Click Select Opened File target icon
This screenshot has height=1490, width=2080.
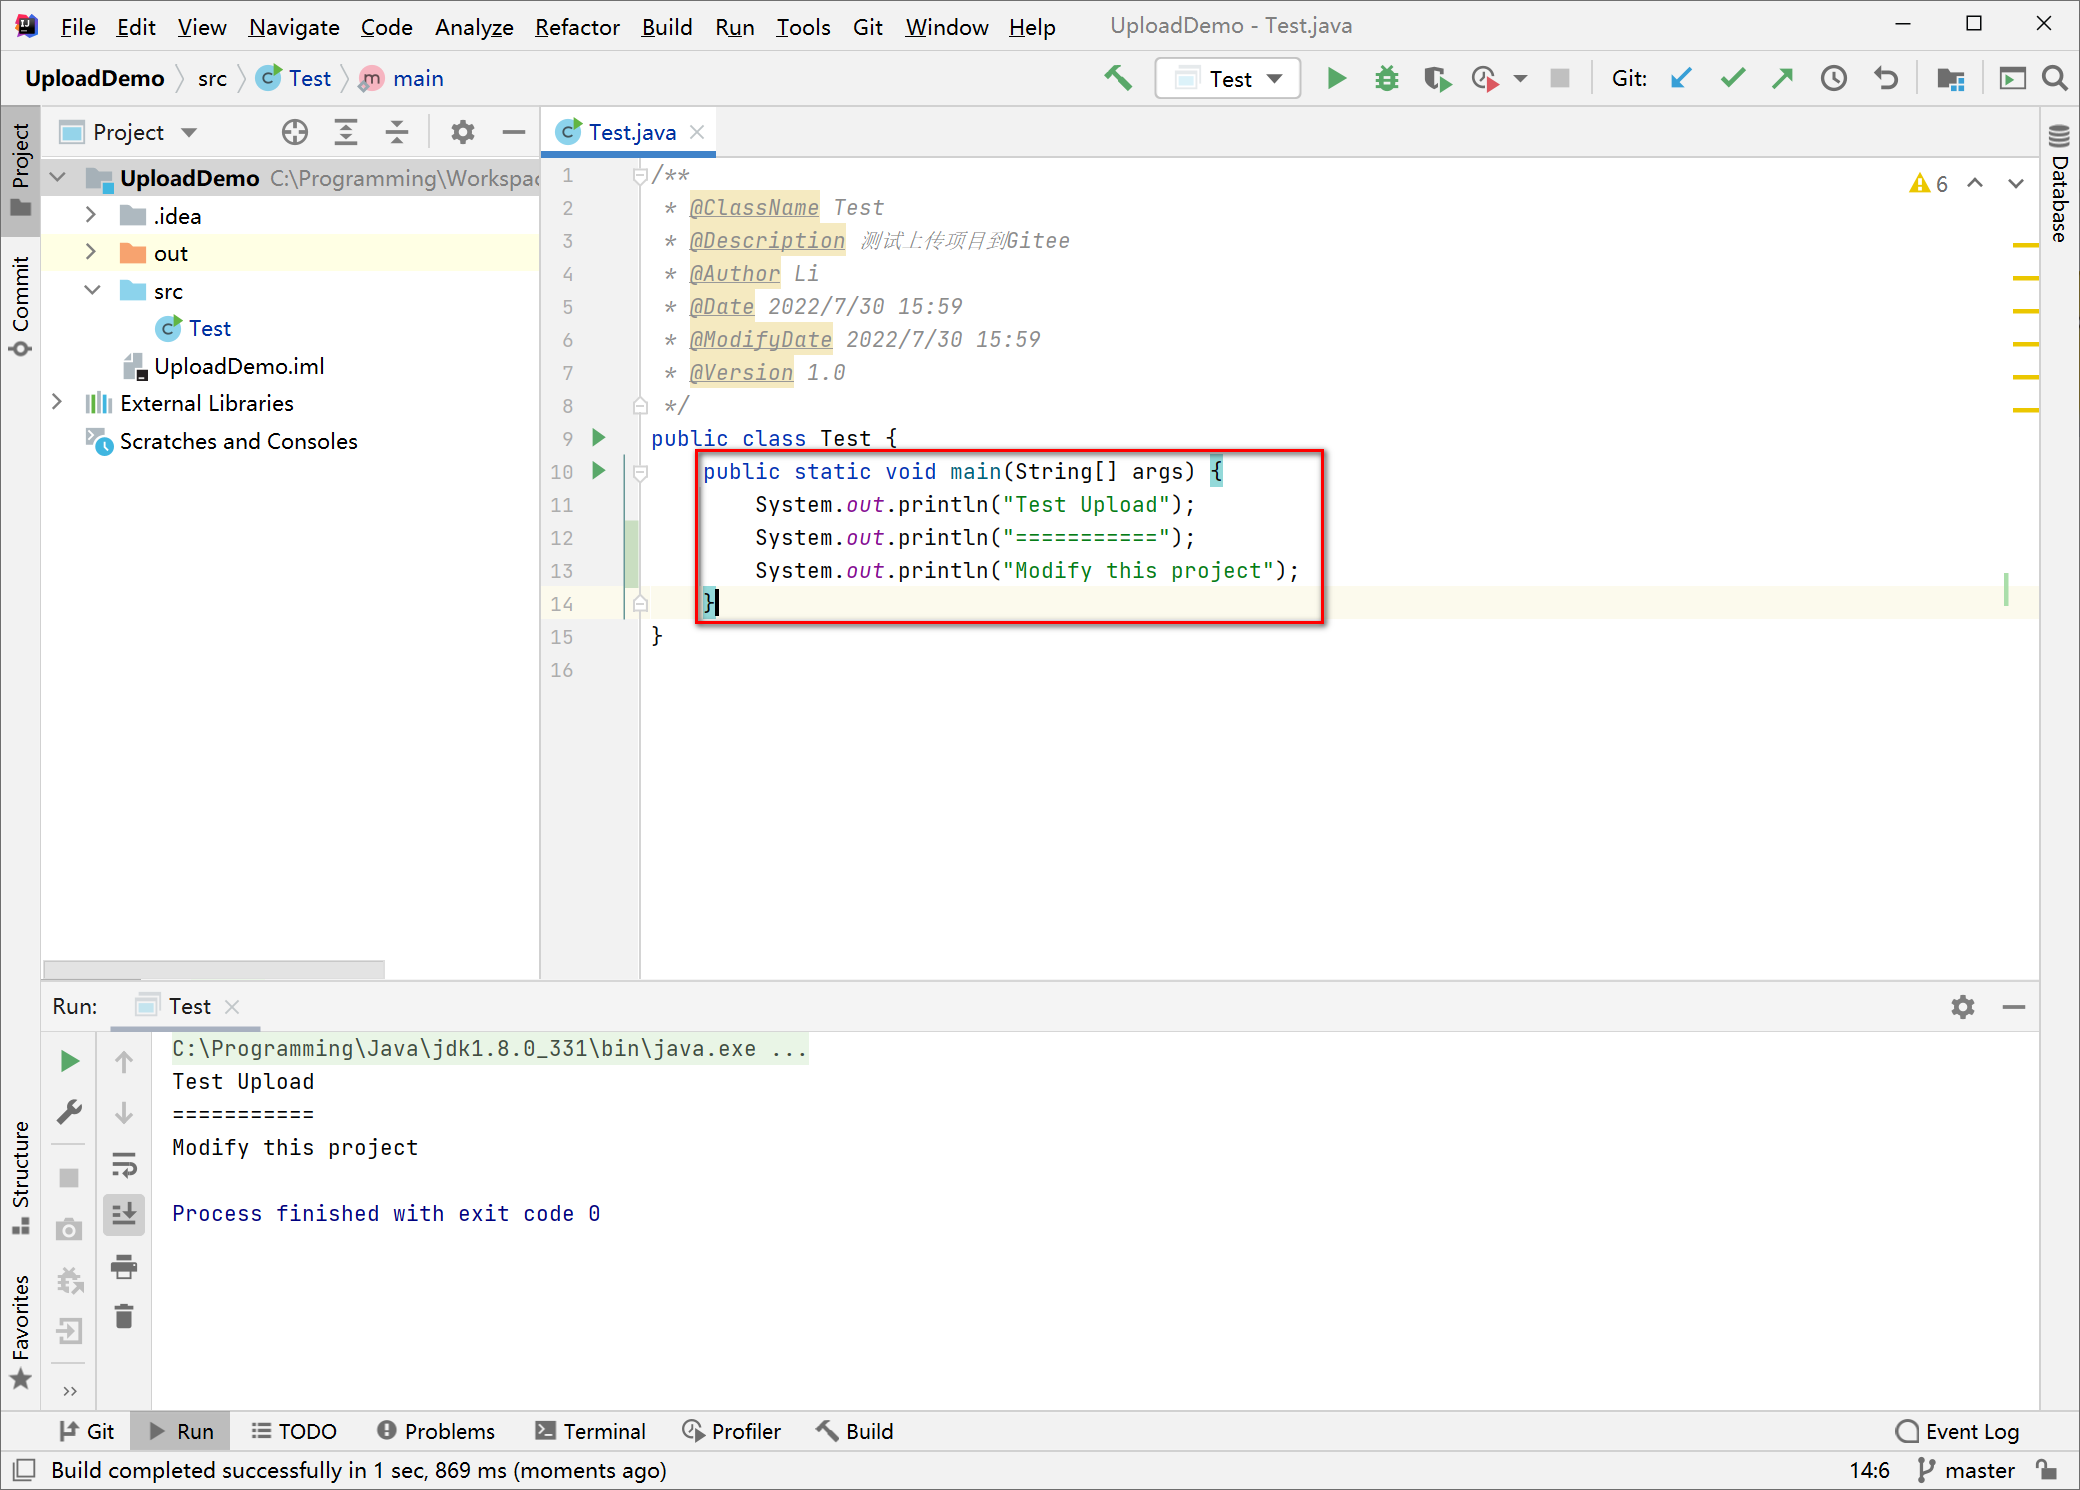[294, 132]
